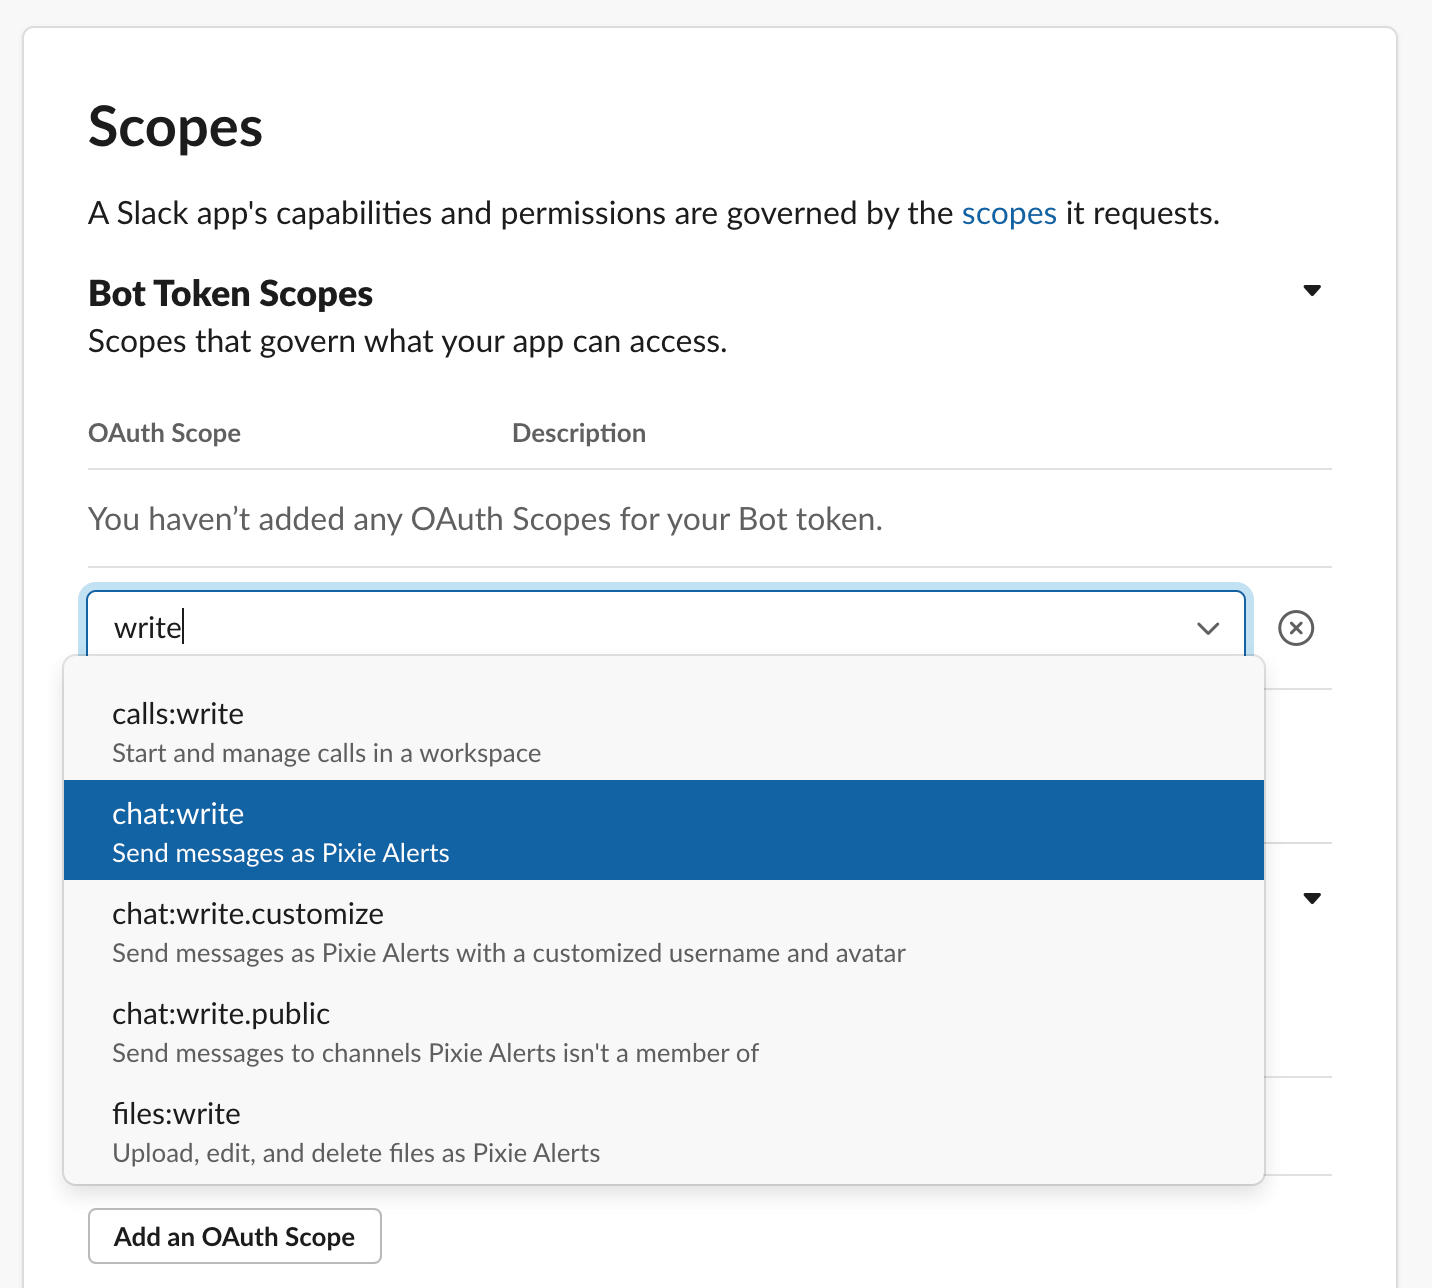
Task: Collapse the Bot Token Scopes section arrow
Action: [x=1312, y=291]
